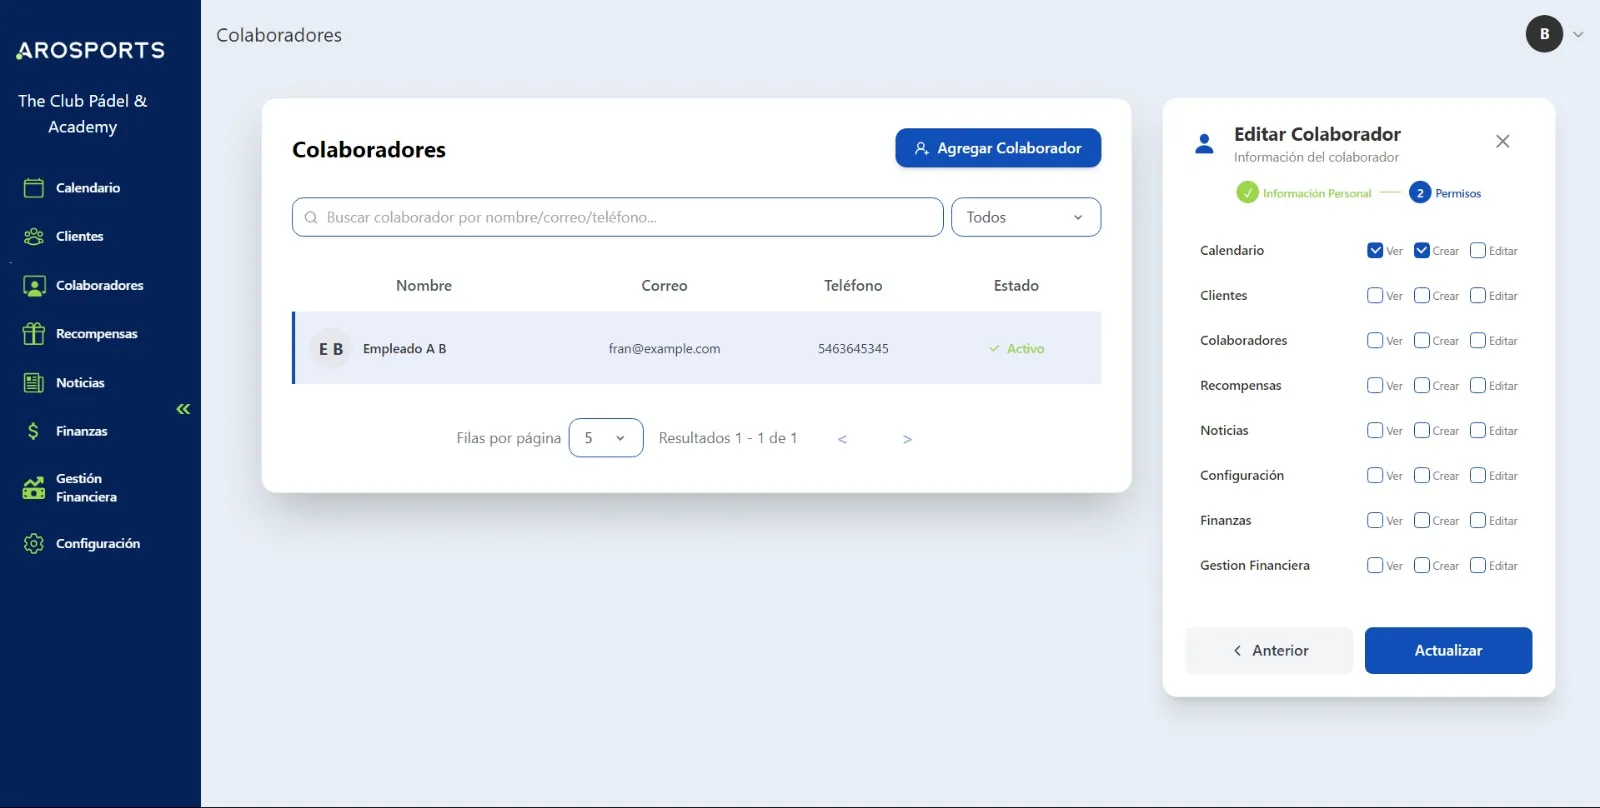Click the B user avatar
Image resolution: width=1600 pixels, height=808 pixels.
(1544, 34)
